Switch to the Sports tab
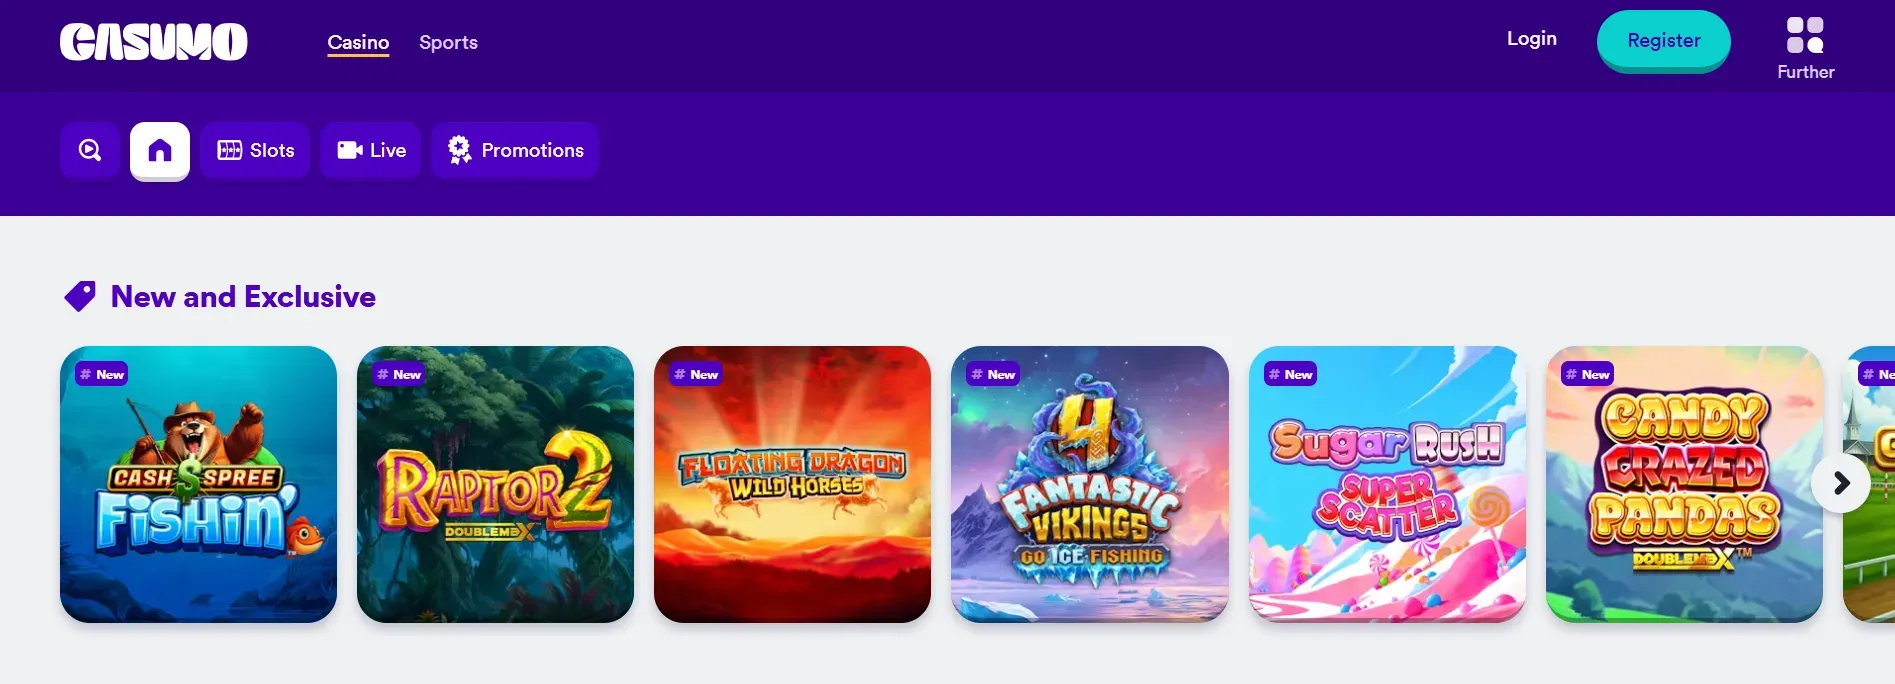1895x684 pixels. tap(448, 42)
